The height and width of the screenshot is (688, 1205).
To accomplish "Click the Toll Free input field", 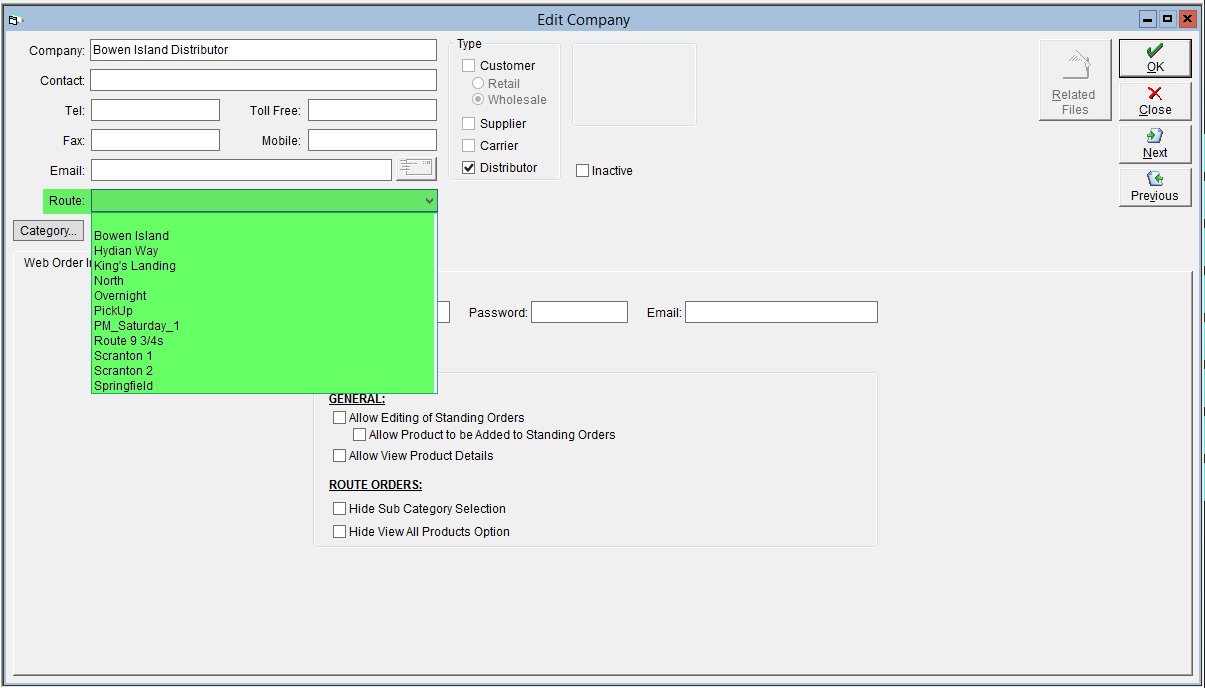I will point(372,110).
